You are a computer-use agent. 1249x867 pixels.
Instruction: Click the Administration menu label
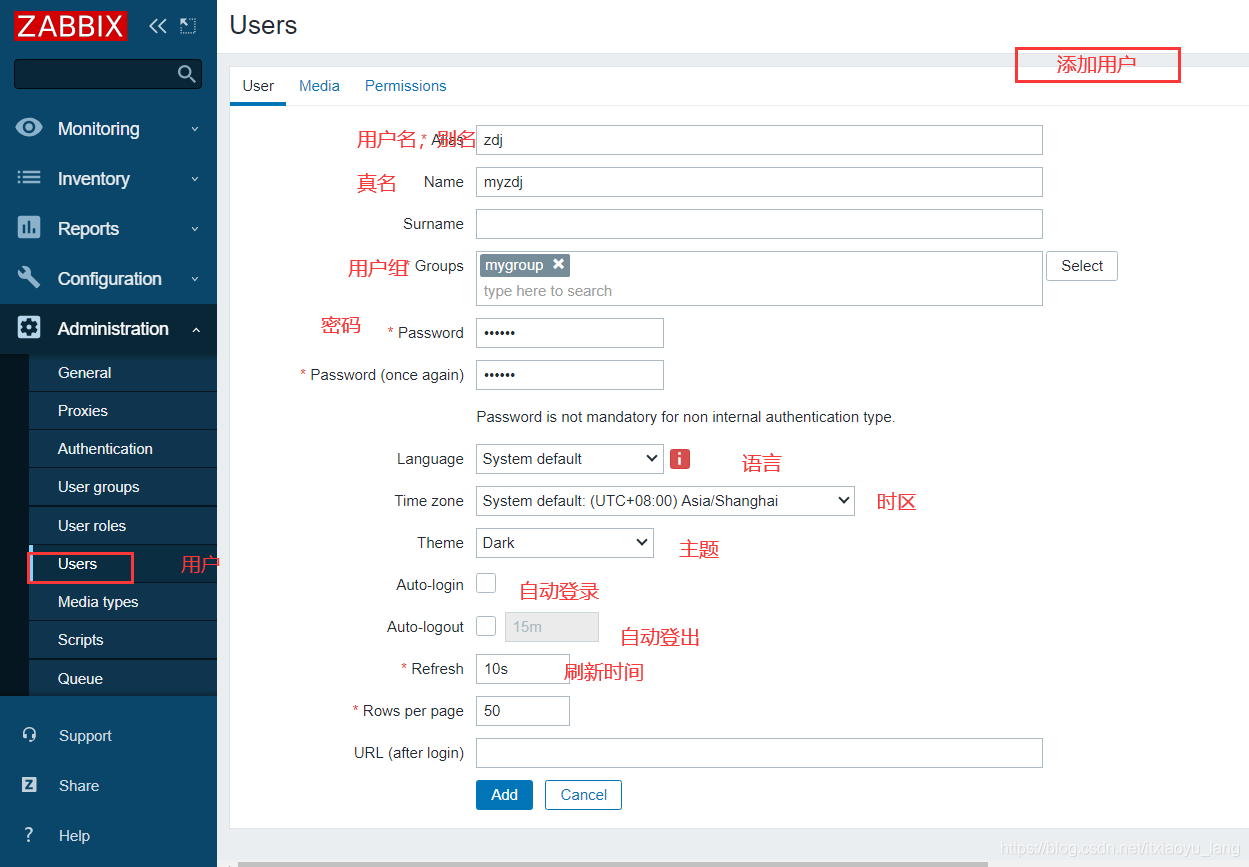point(113,329)
